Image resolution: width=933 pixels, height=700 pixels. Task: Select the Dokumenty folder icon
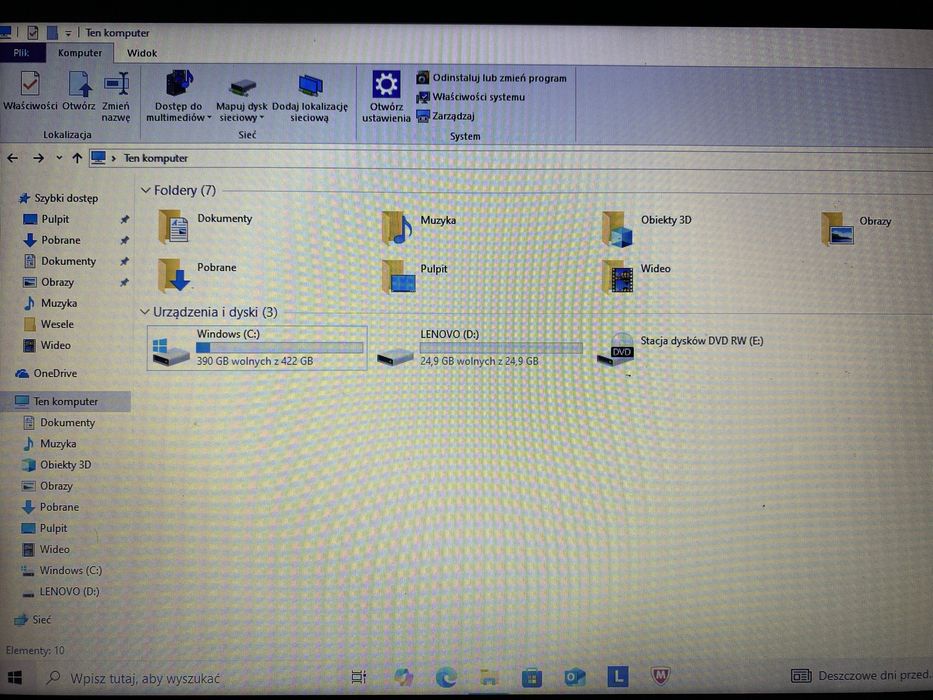174,227
